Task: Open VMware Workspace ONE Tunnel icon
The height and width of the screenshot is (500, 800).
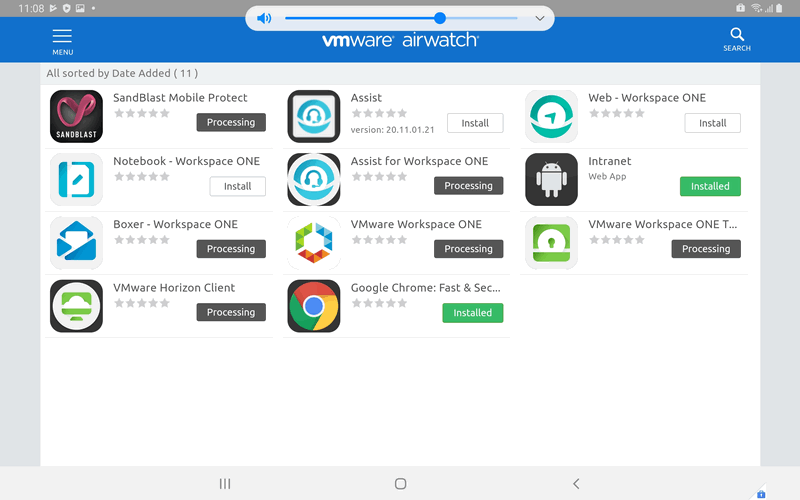Action: point(552,243)
